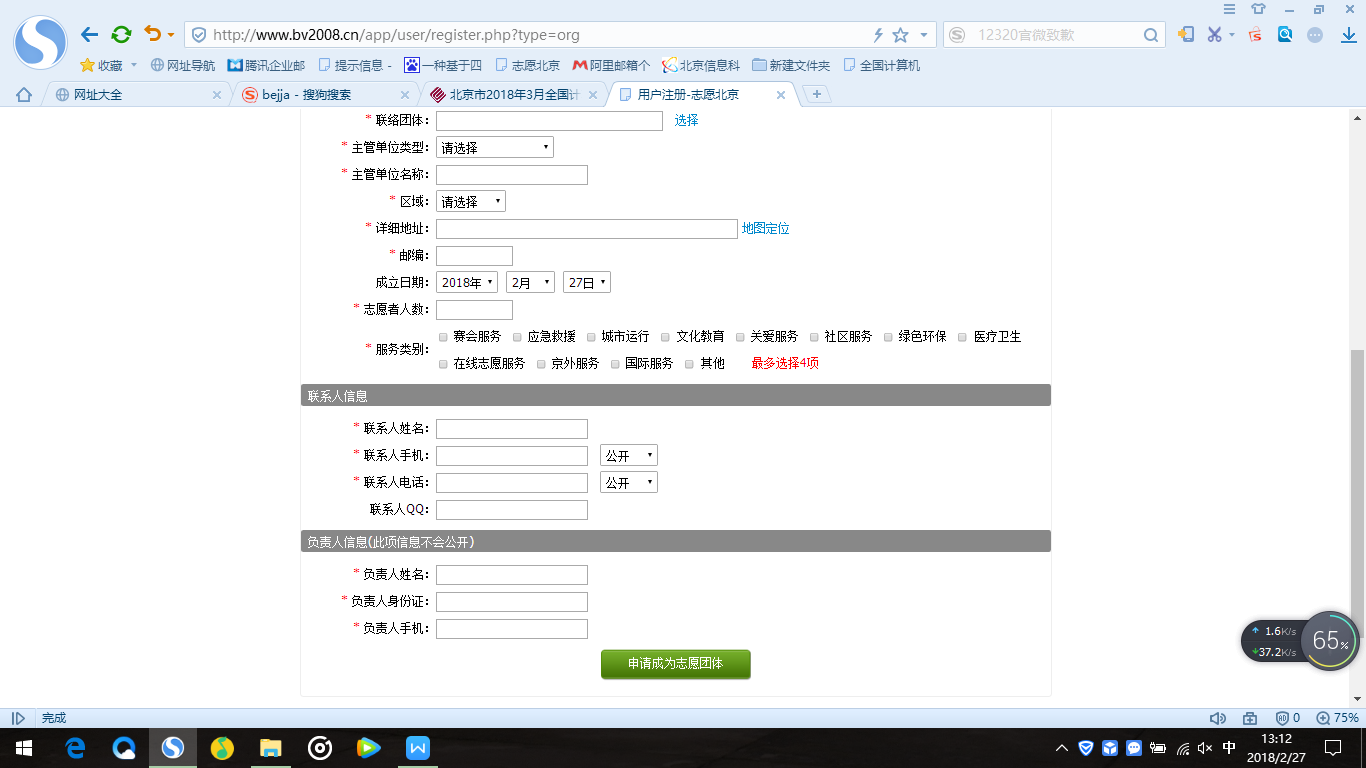Click the search magnifier icon
The width and height of the screenshot is (1366, 768).
[x=1151, y=35]
